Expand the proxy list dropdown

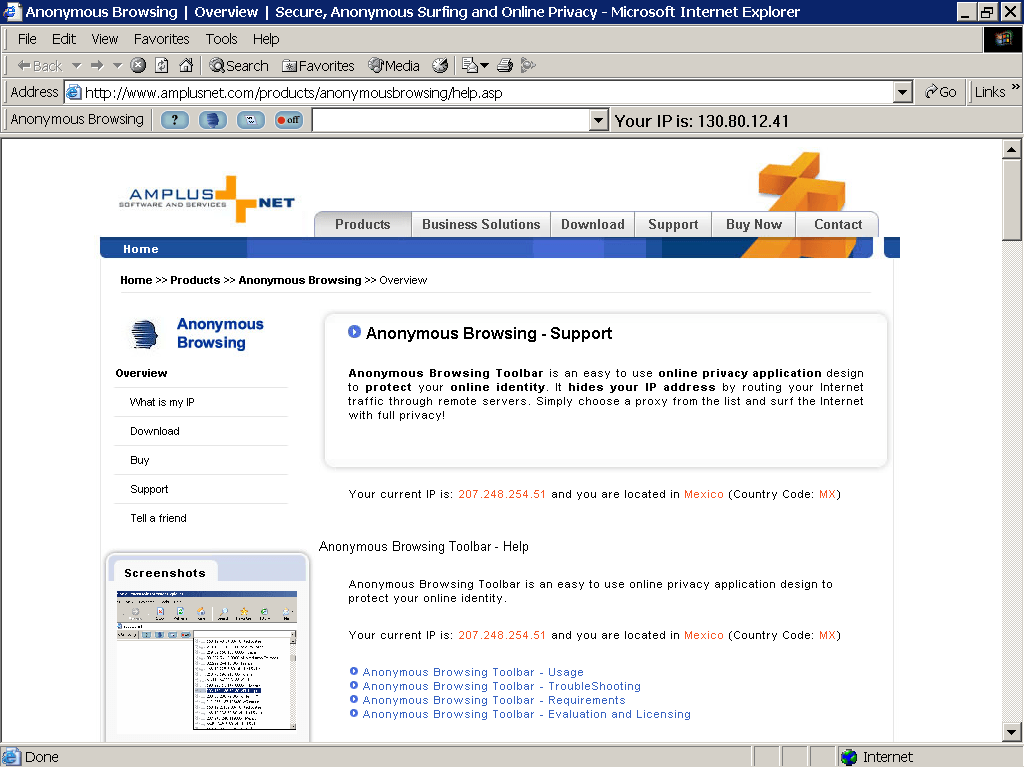tap(598, 121)
